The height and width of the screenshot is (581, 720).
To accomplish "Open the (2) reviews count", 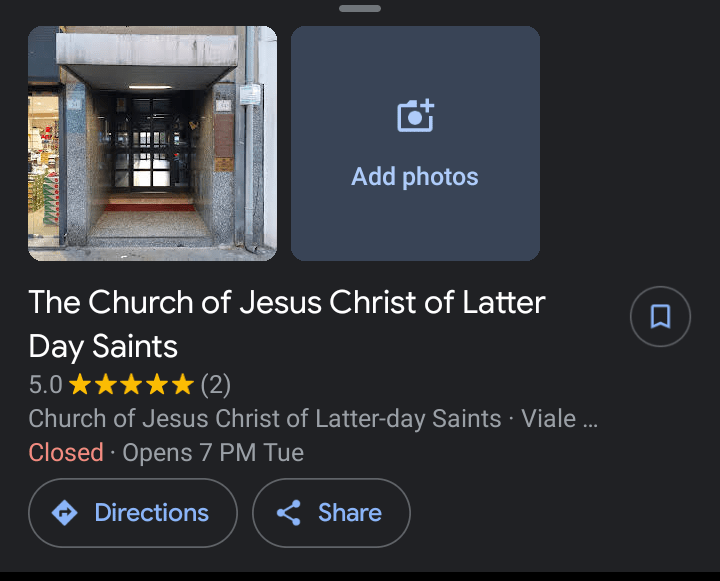I will pos(215,384).
